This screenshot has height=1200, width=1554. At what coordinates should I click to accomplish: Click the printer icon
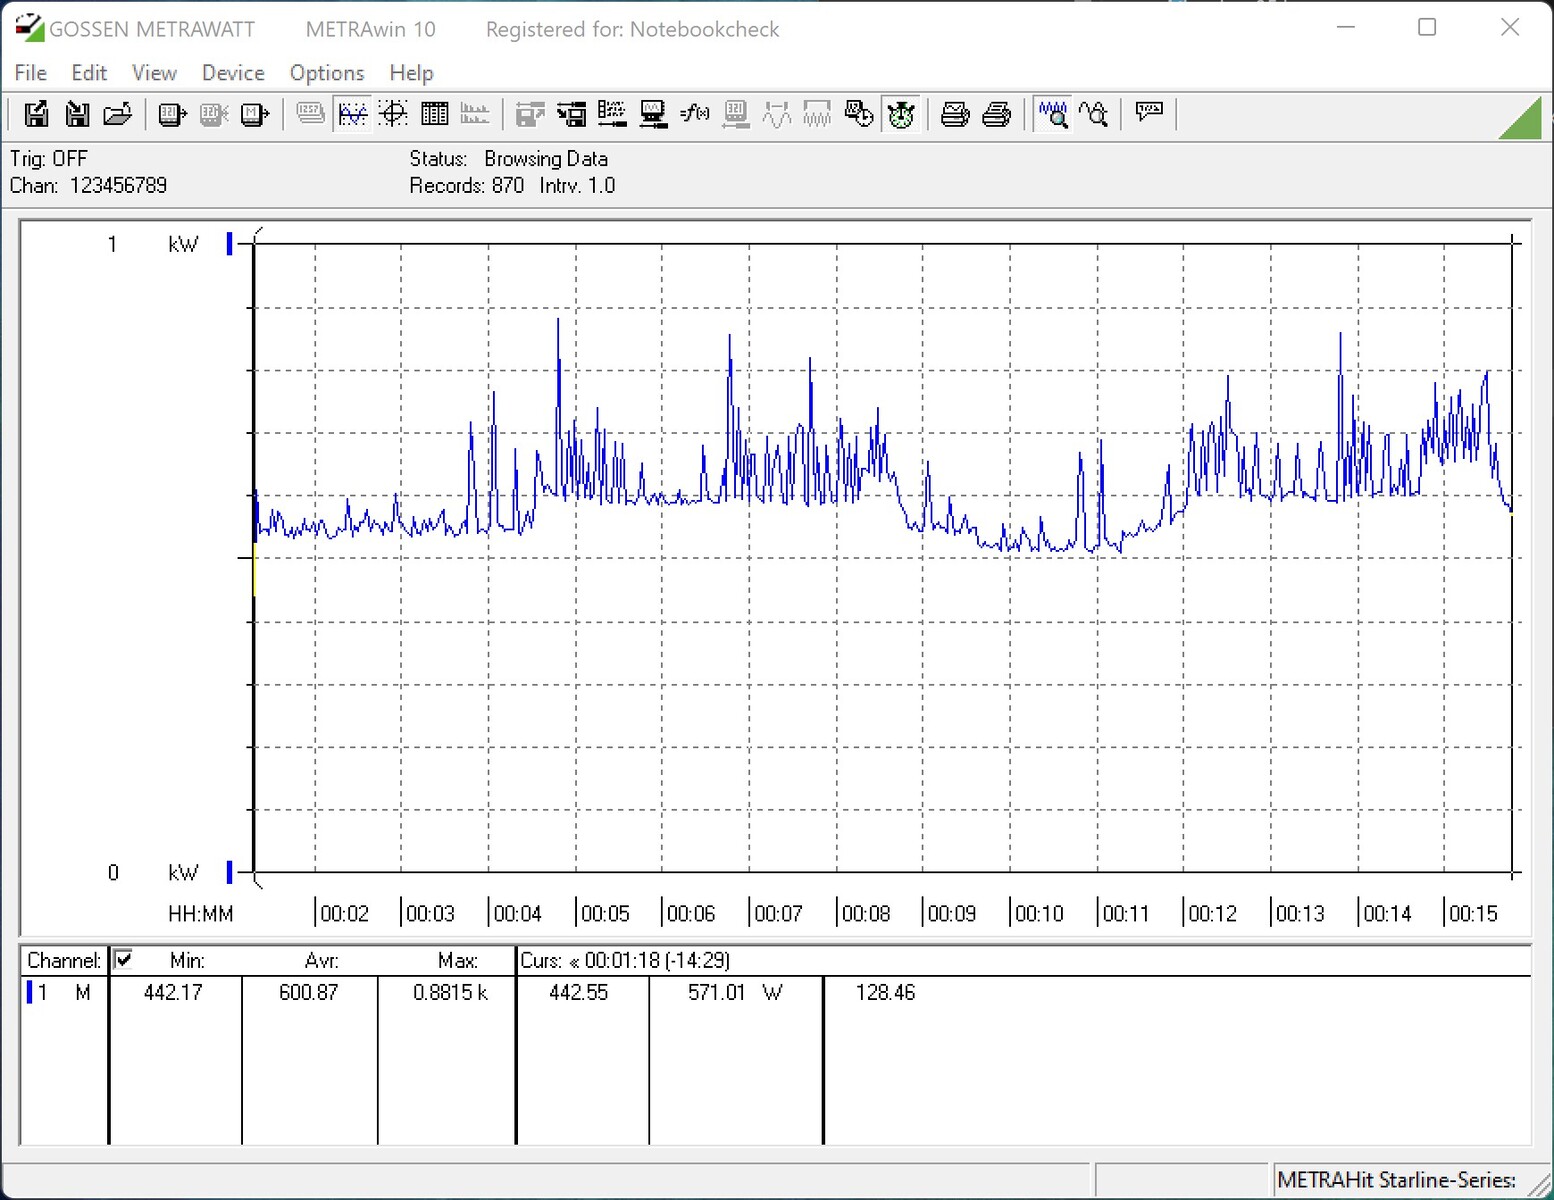[997, 114]
